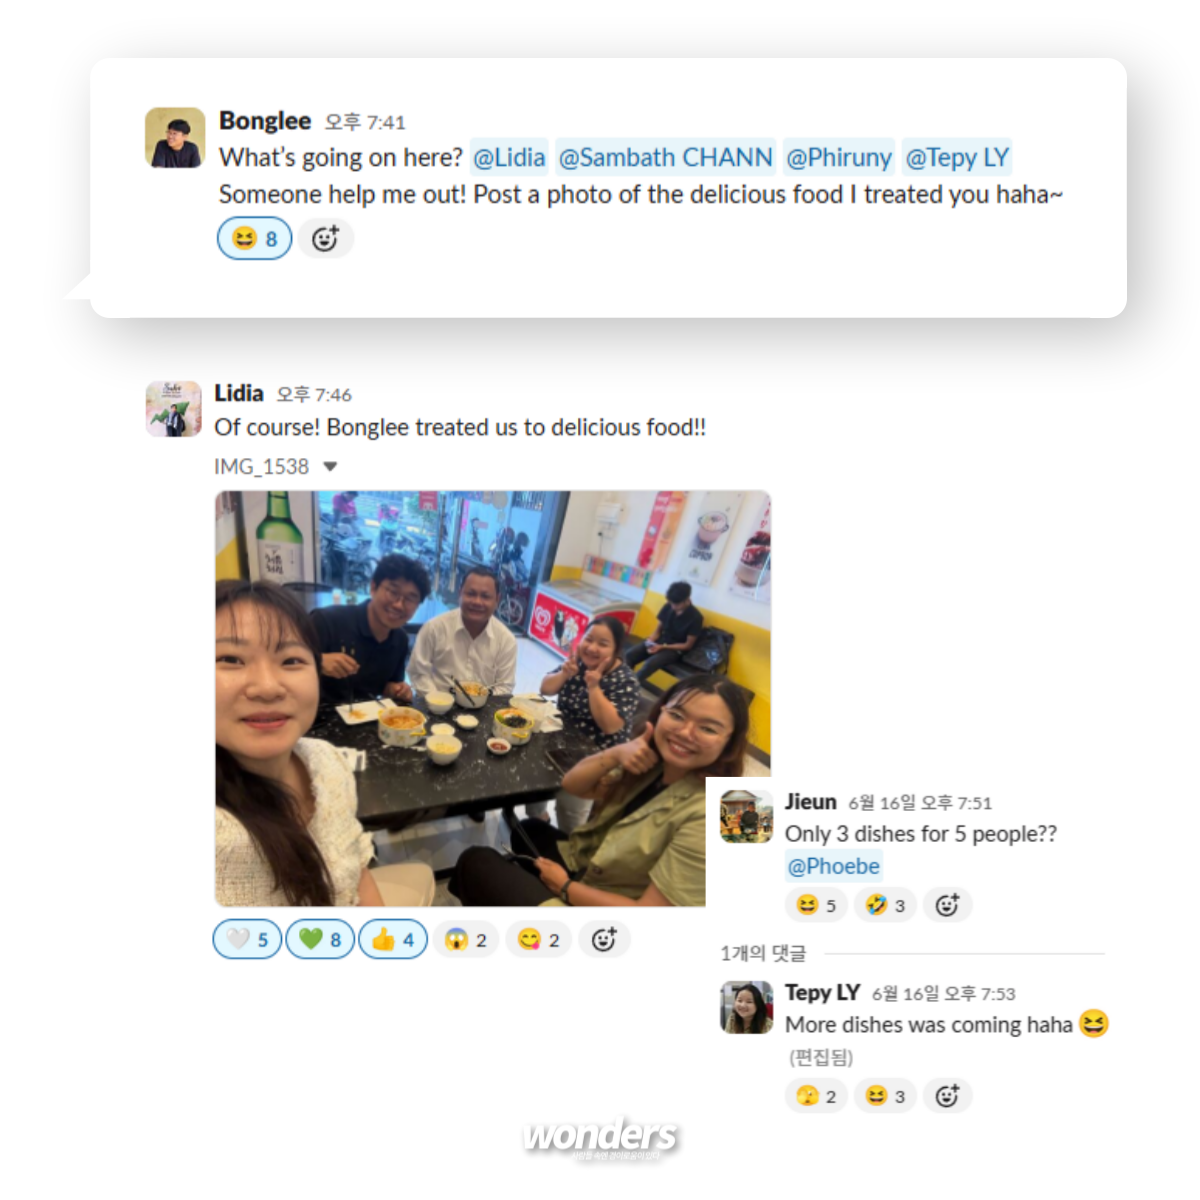Open the @Lidia mention
The width and height of the screenshot is (1200, 1200).
pos(509,158)
